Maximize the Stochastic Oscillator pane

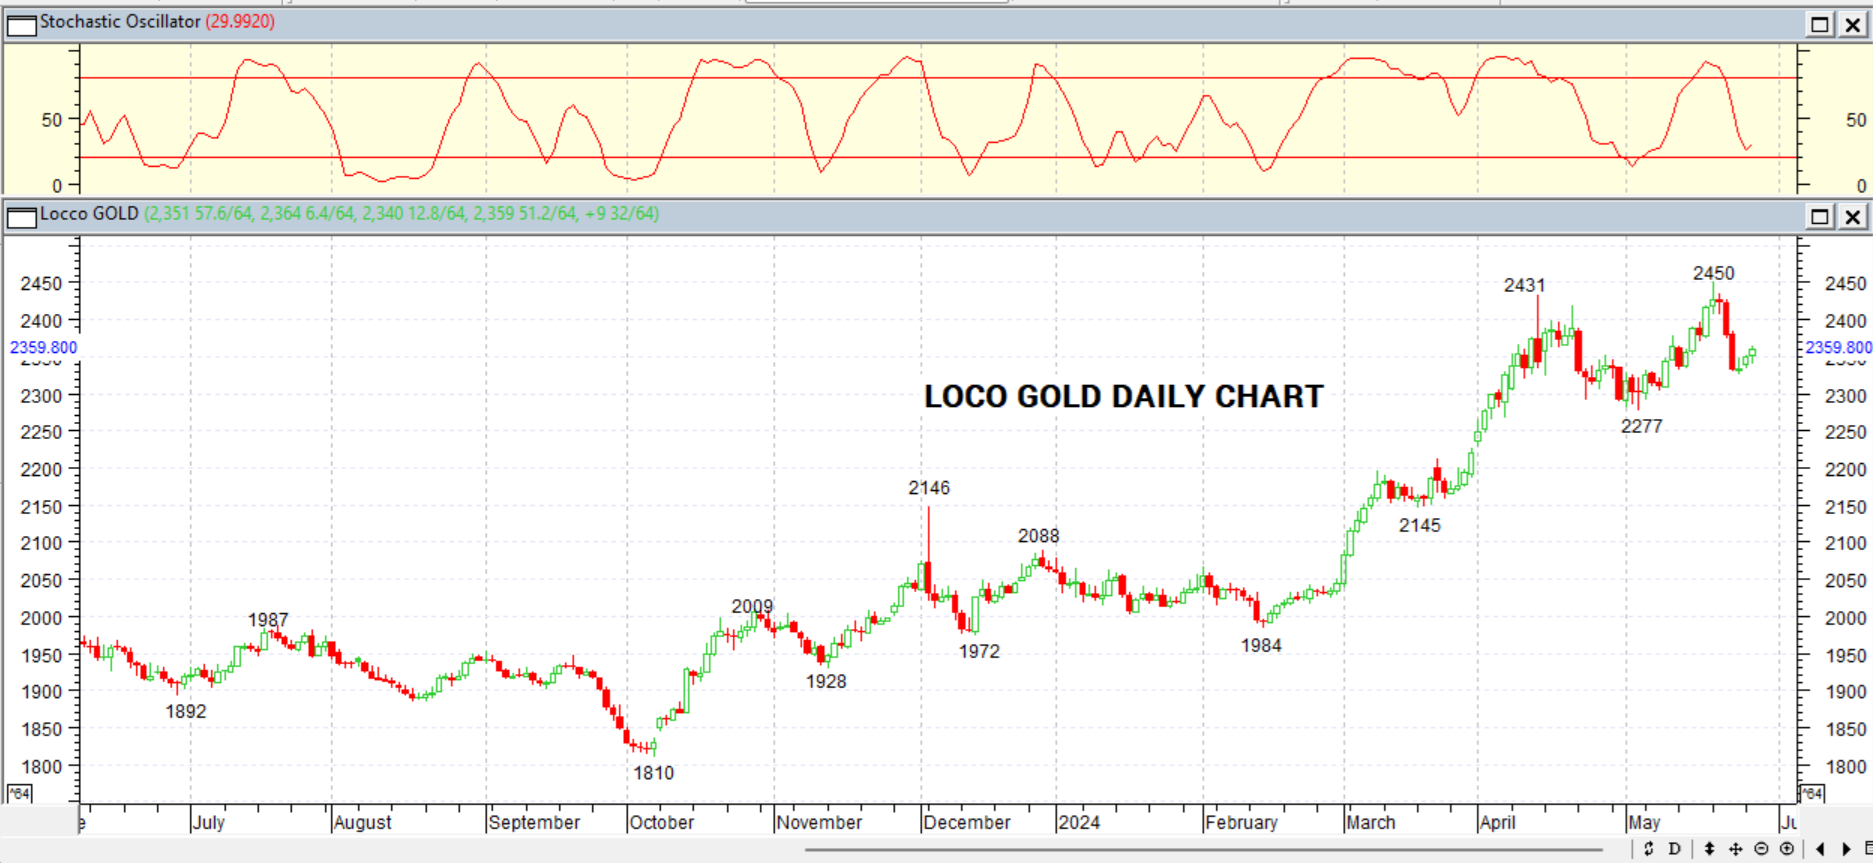tap(1820, 24)
